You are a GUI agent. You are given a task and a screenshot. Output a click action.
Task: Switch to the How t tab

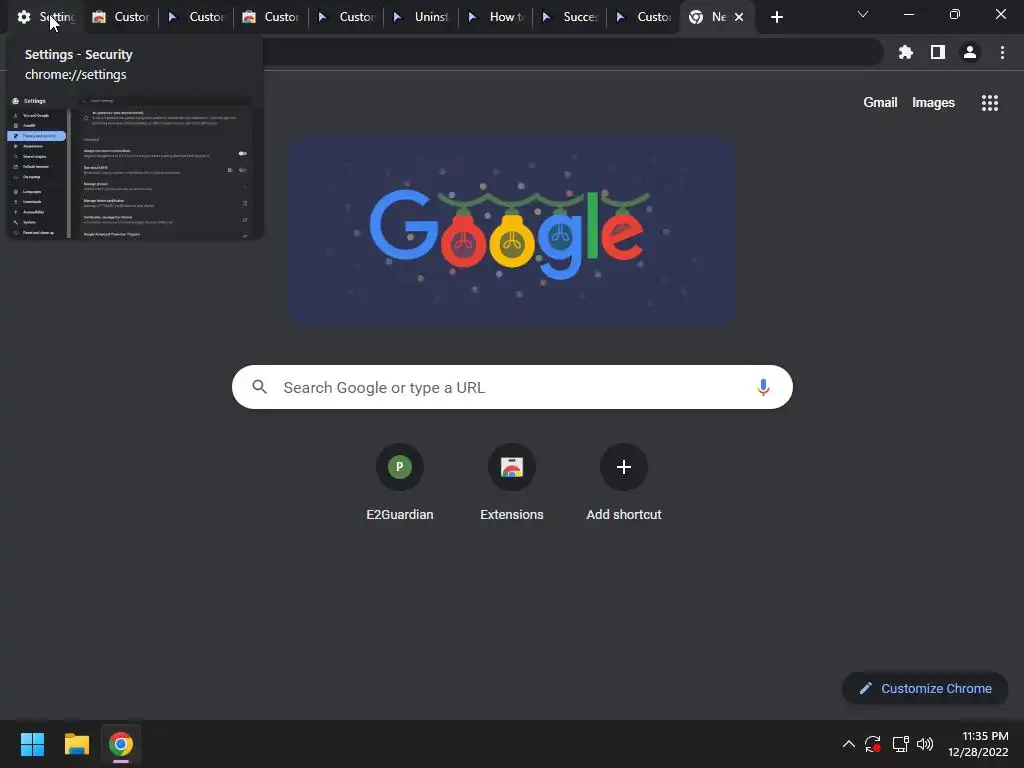coord(496,17)
